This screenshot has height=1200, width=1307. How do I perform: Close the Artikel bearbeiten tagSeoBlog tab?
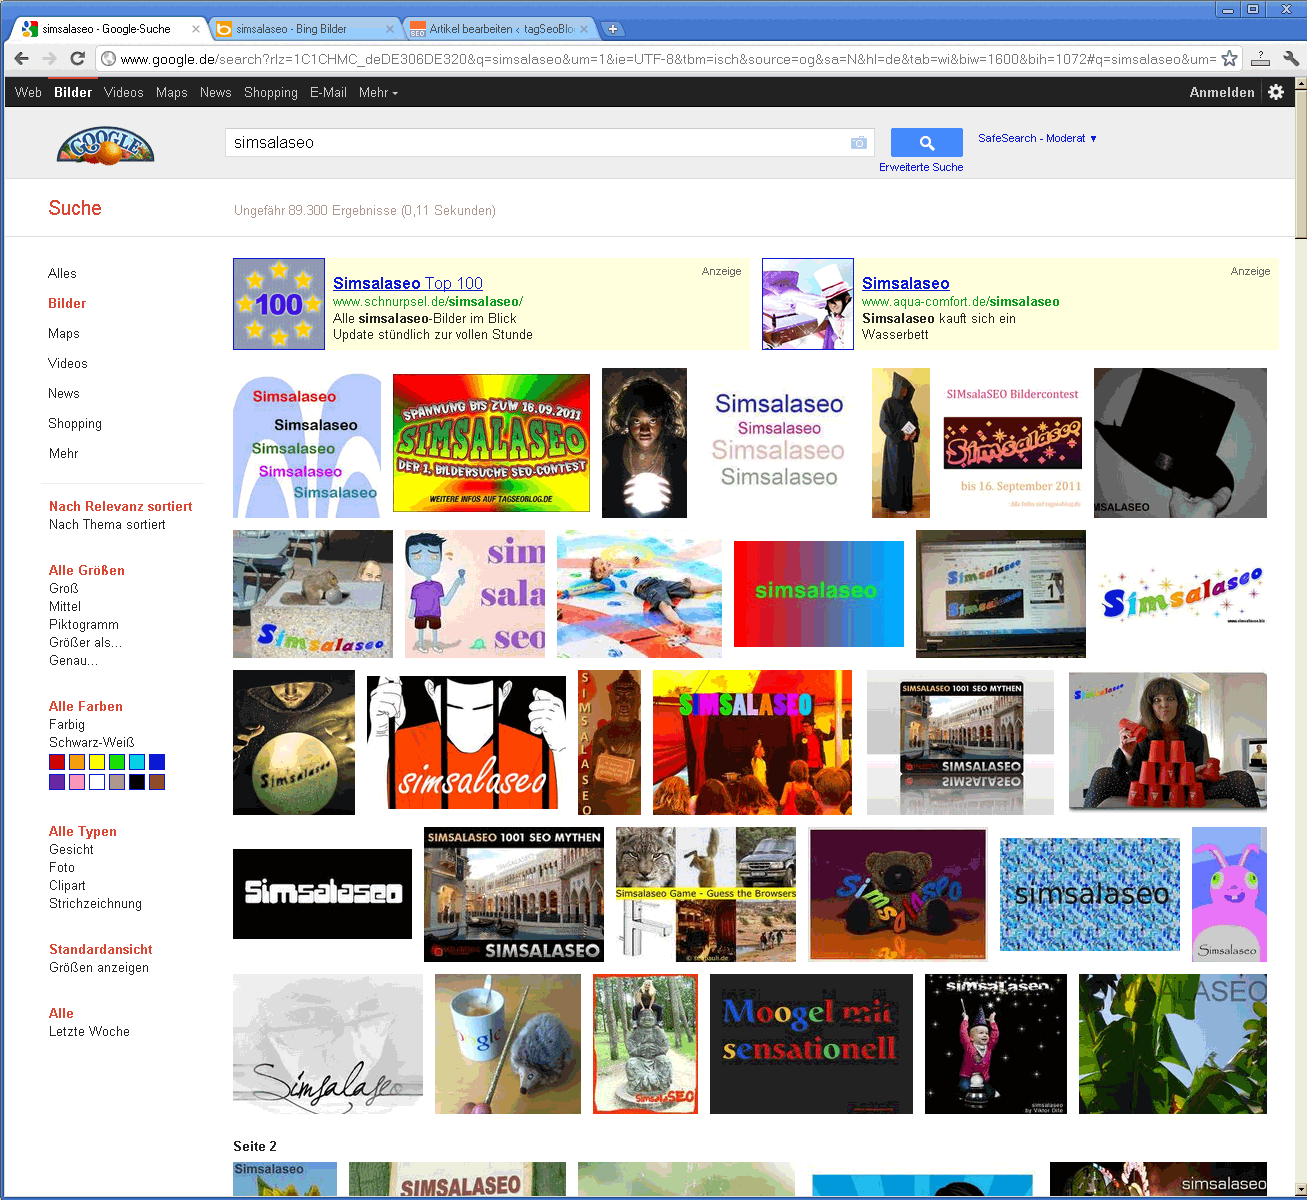585,29
